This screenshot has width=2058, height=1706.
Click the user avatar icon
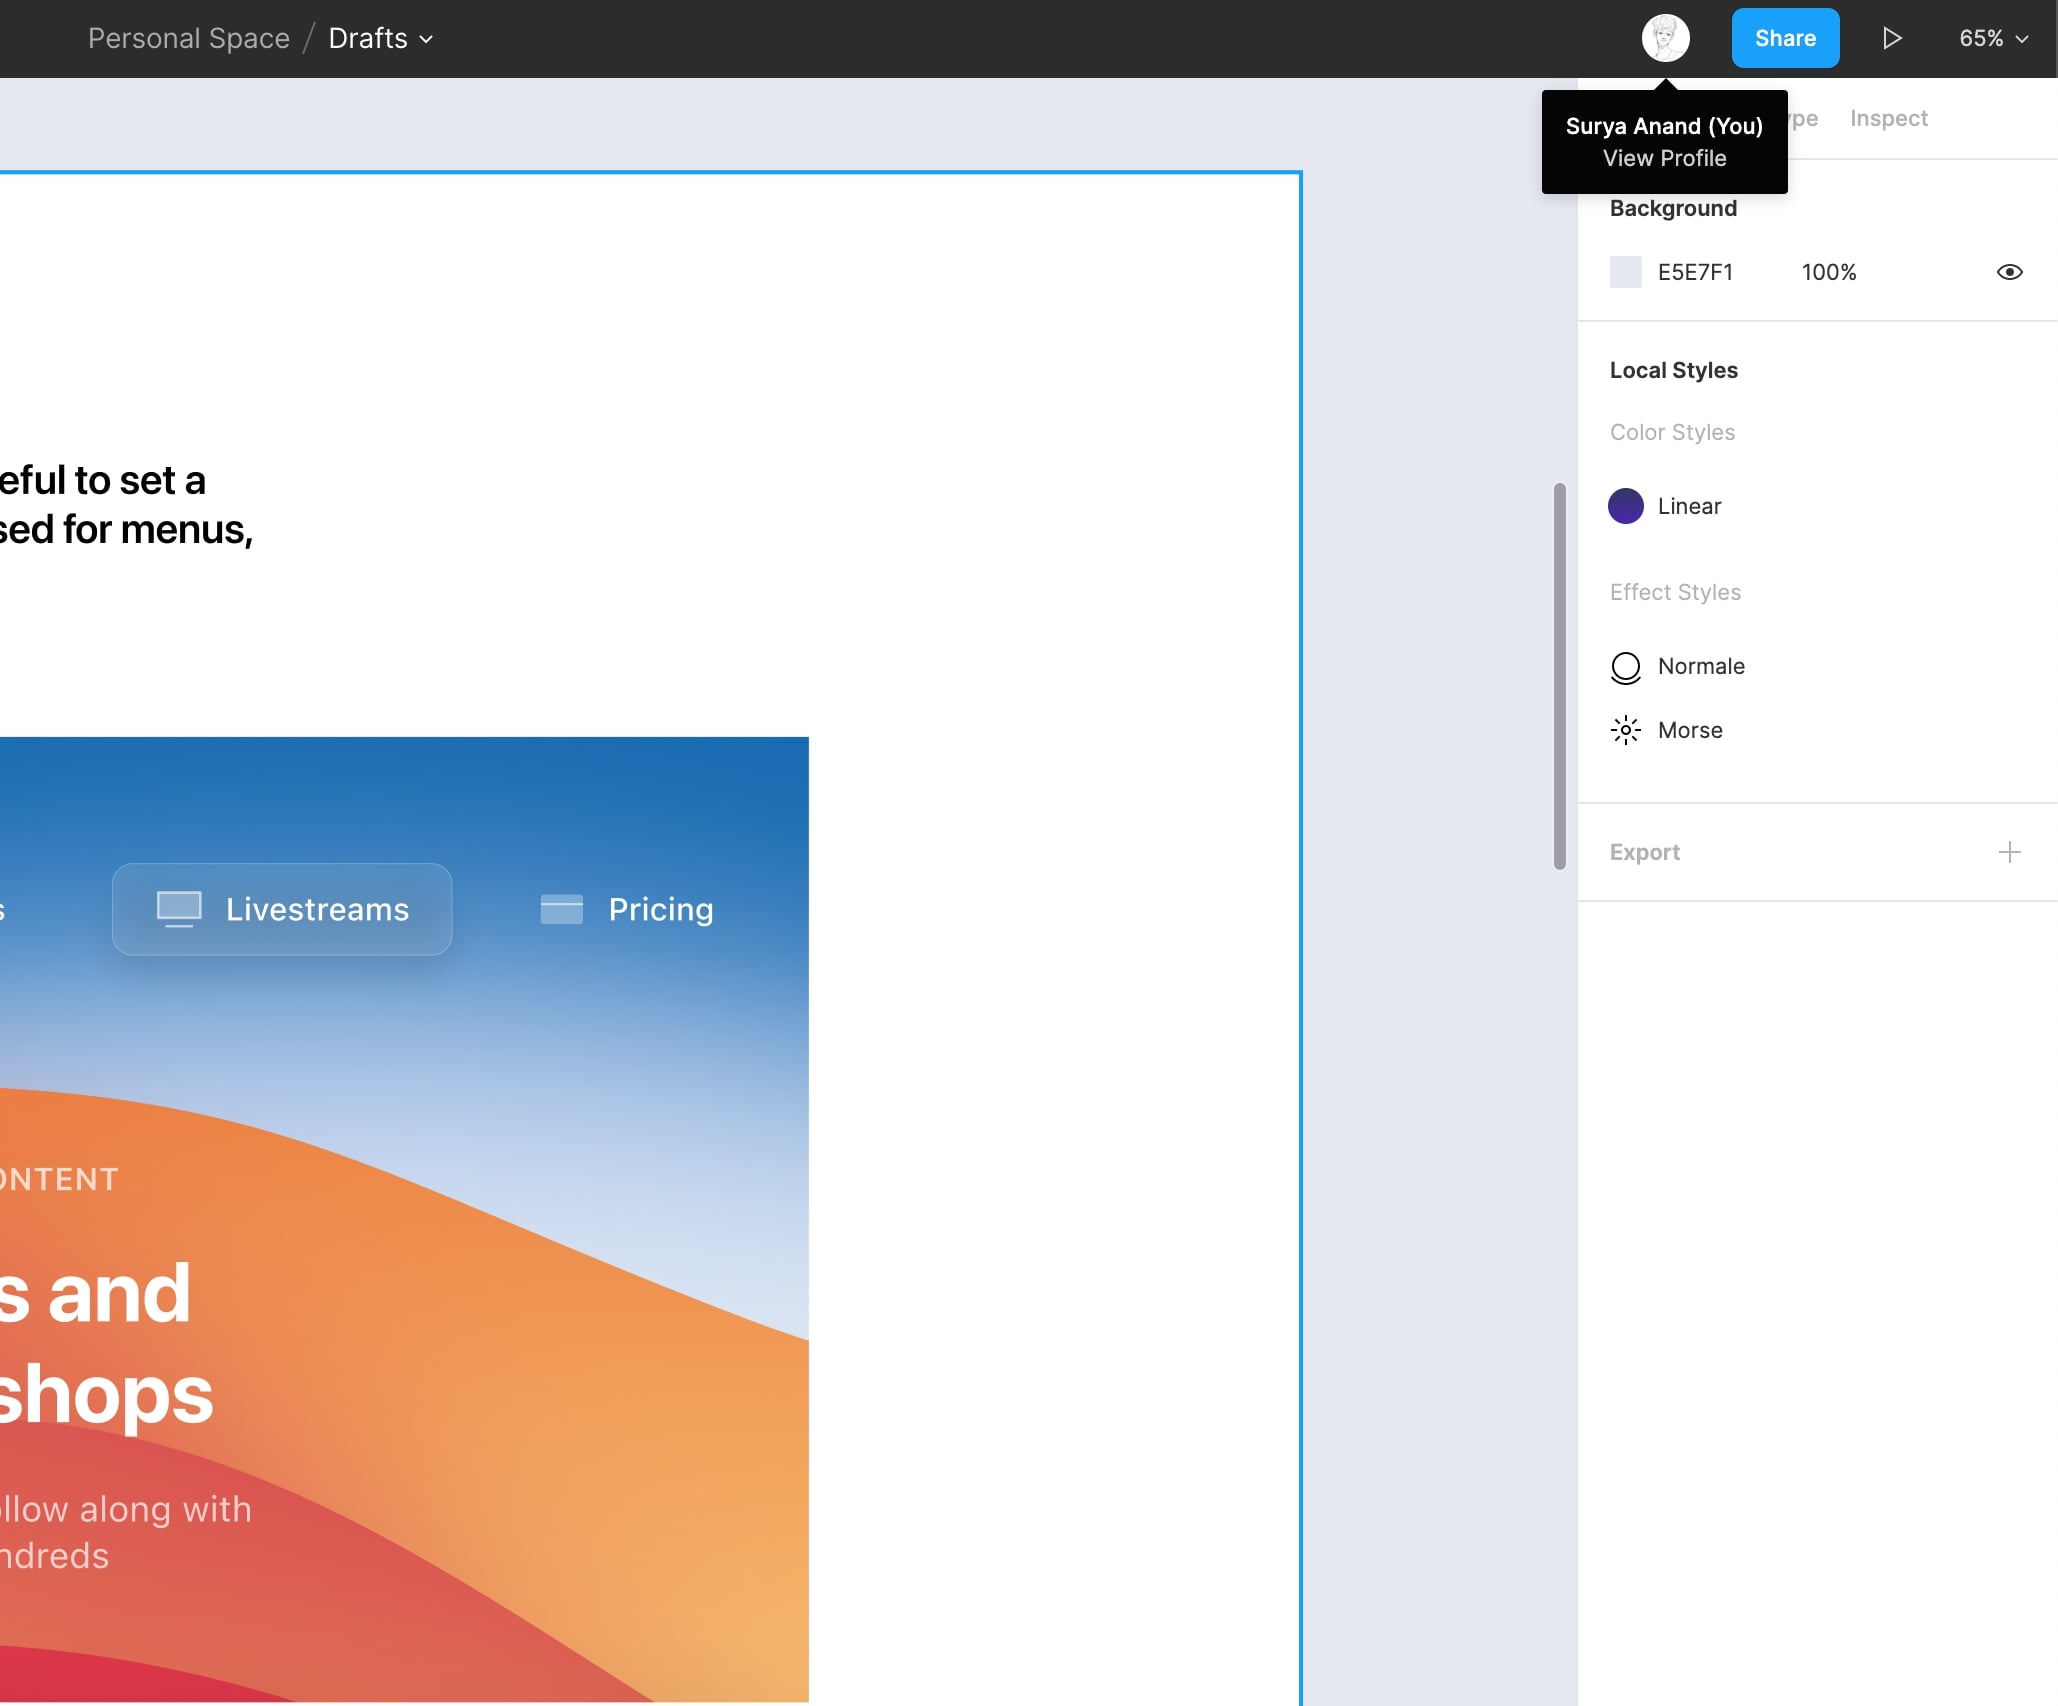point(1665,39)
